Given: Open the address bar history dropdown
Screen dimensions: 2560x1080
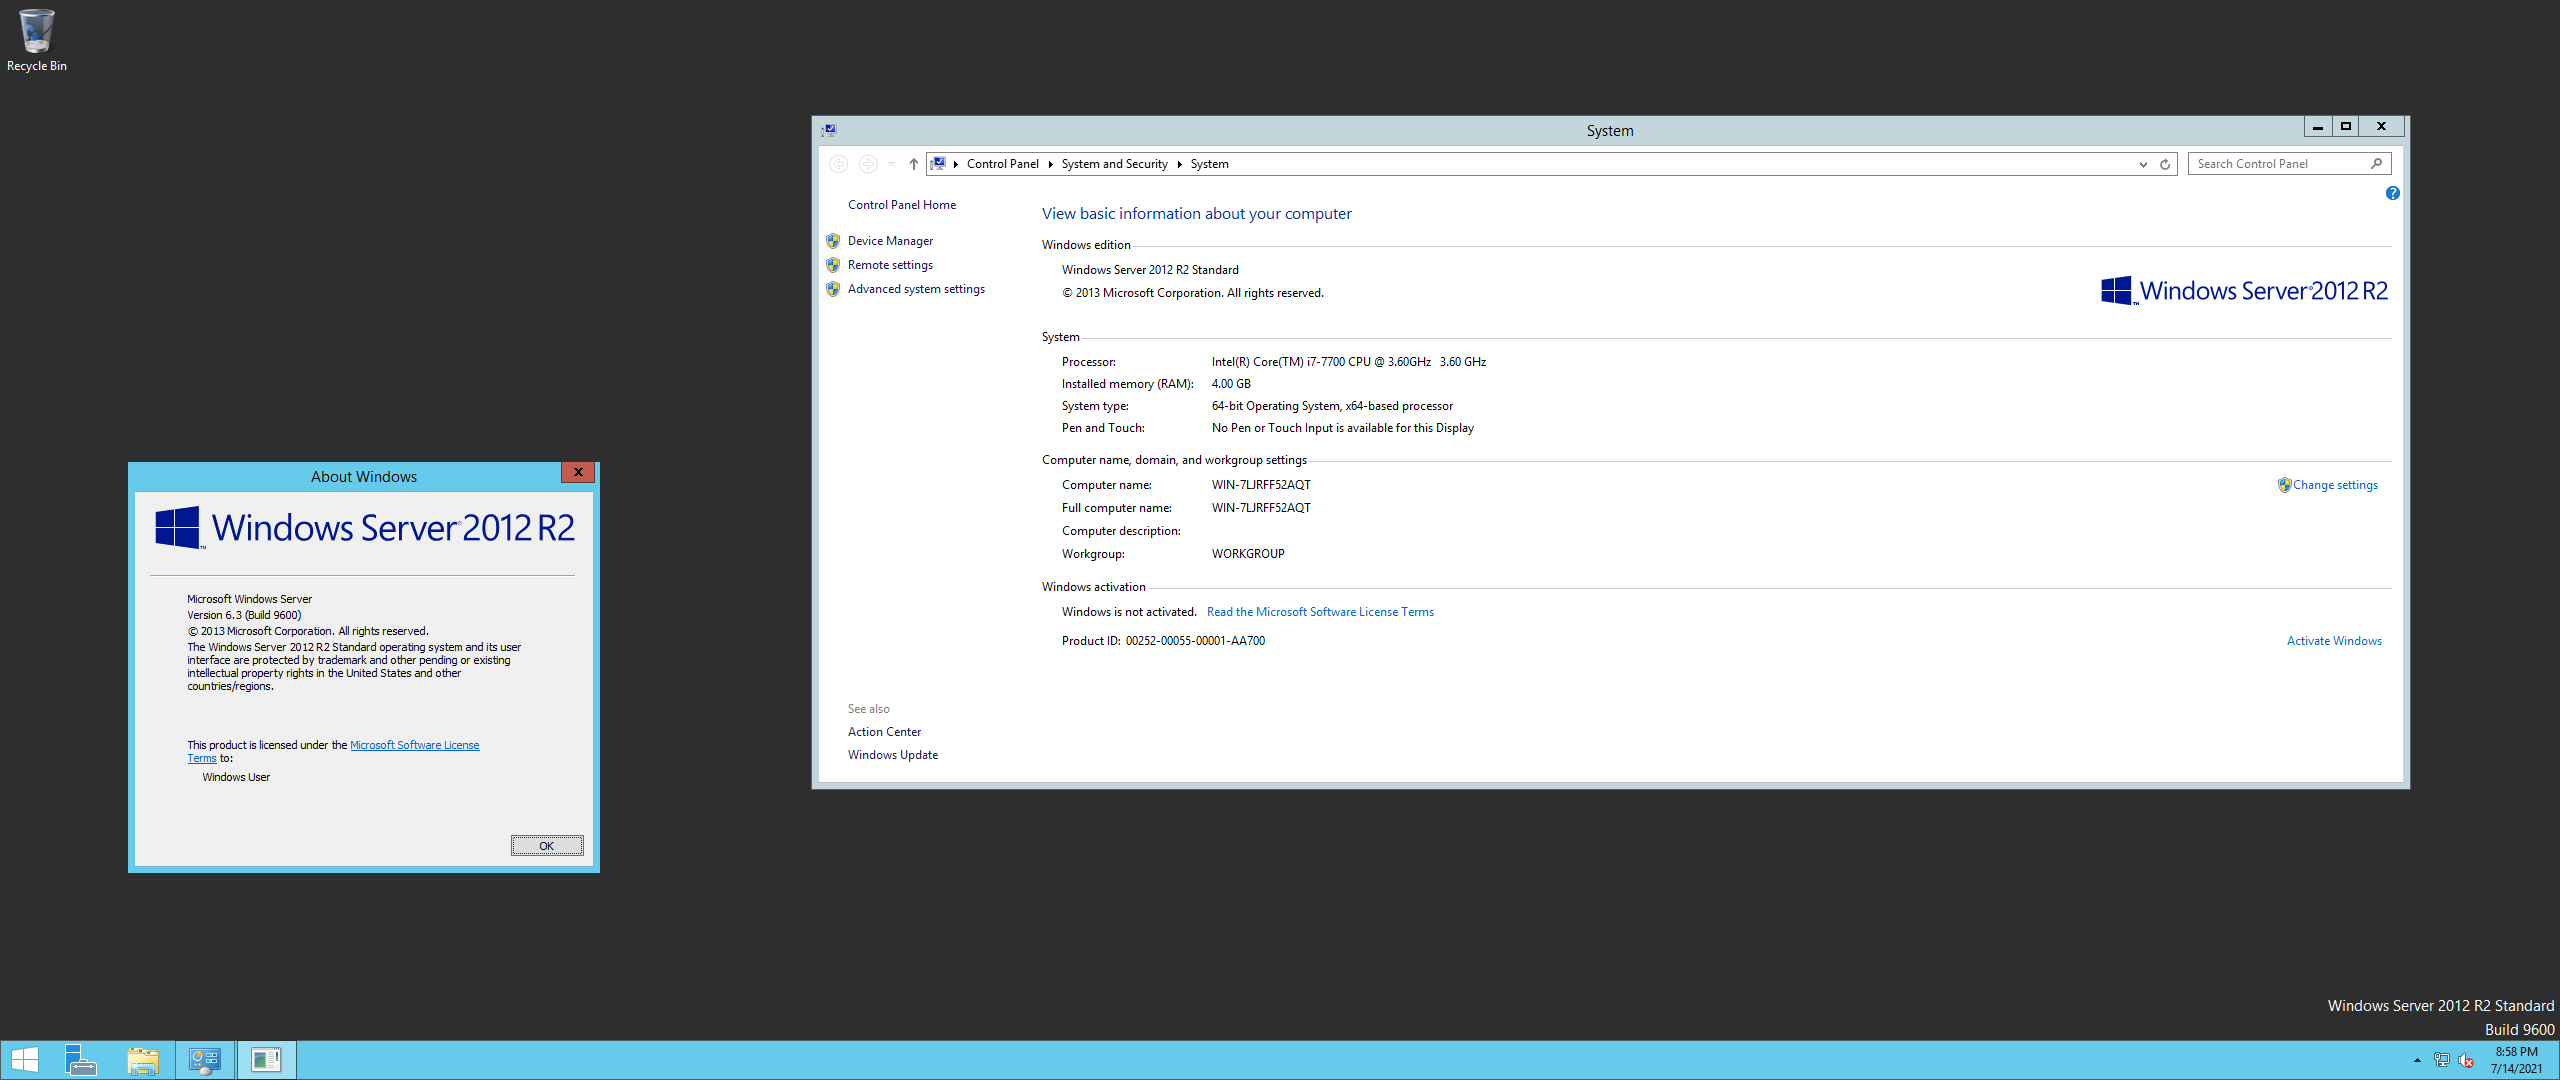Looking at the screenshot, I should (x=2143, y=164).
